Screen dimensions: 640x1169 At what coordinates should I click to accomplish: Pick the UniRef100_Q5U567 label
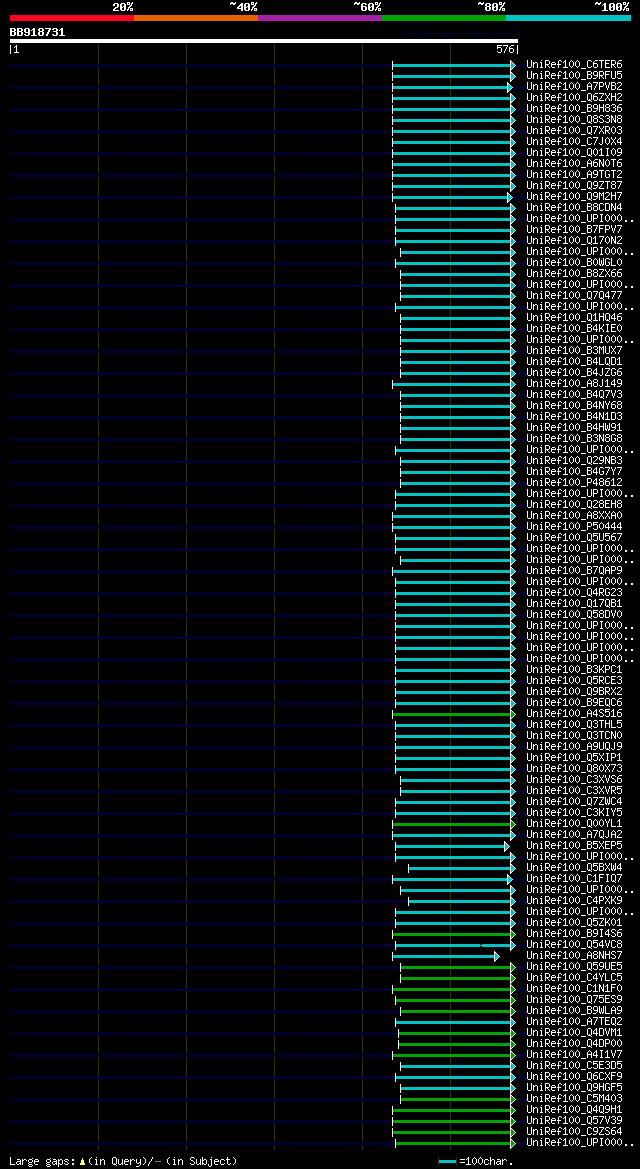point(574,538)
